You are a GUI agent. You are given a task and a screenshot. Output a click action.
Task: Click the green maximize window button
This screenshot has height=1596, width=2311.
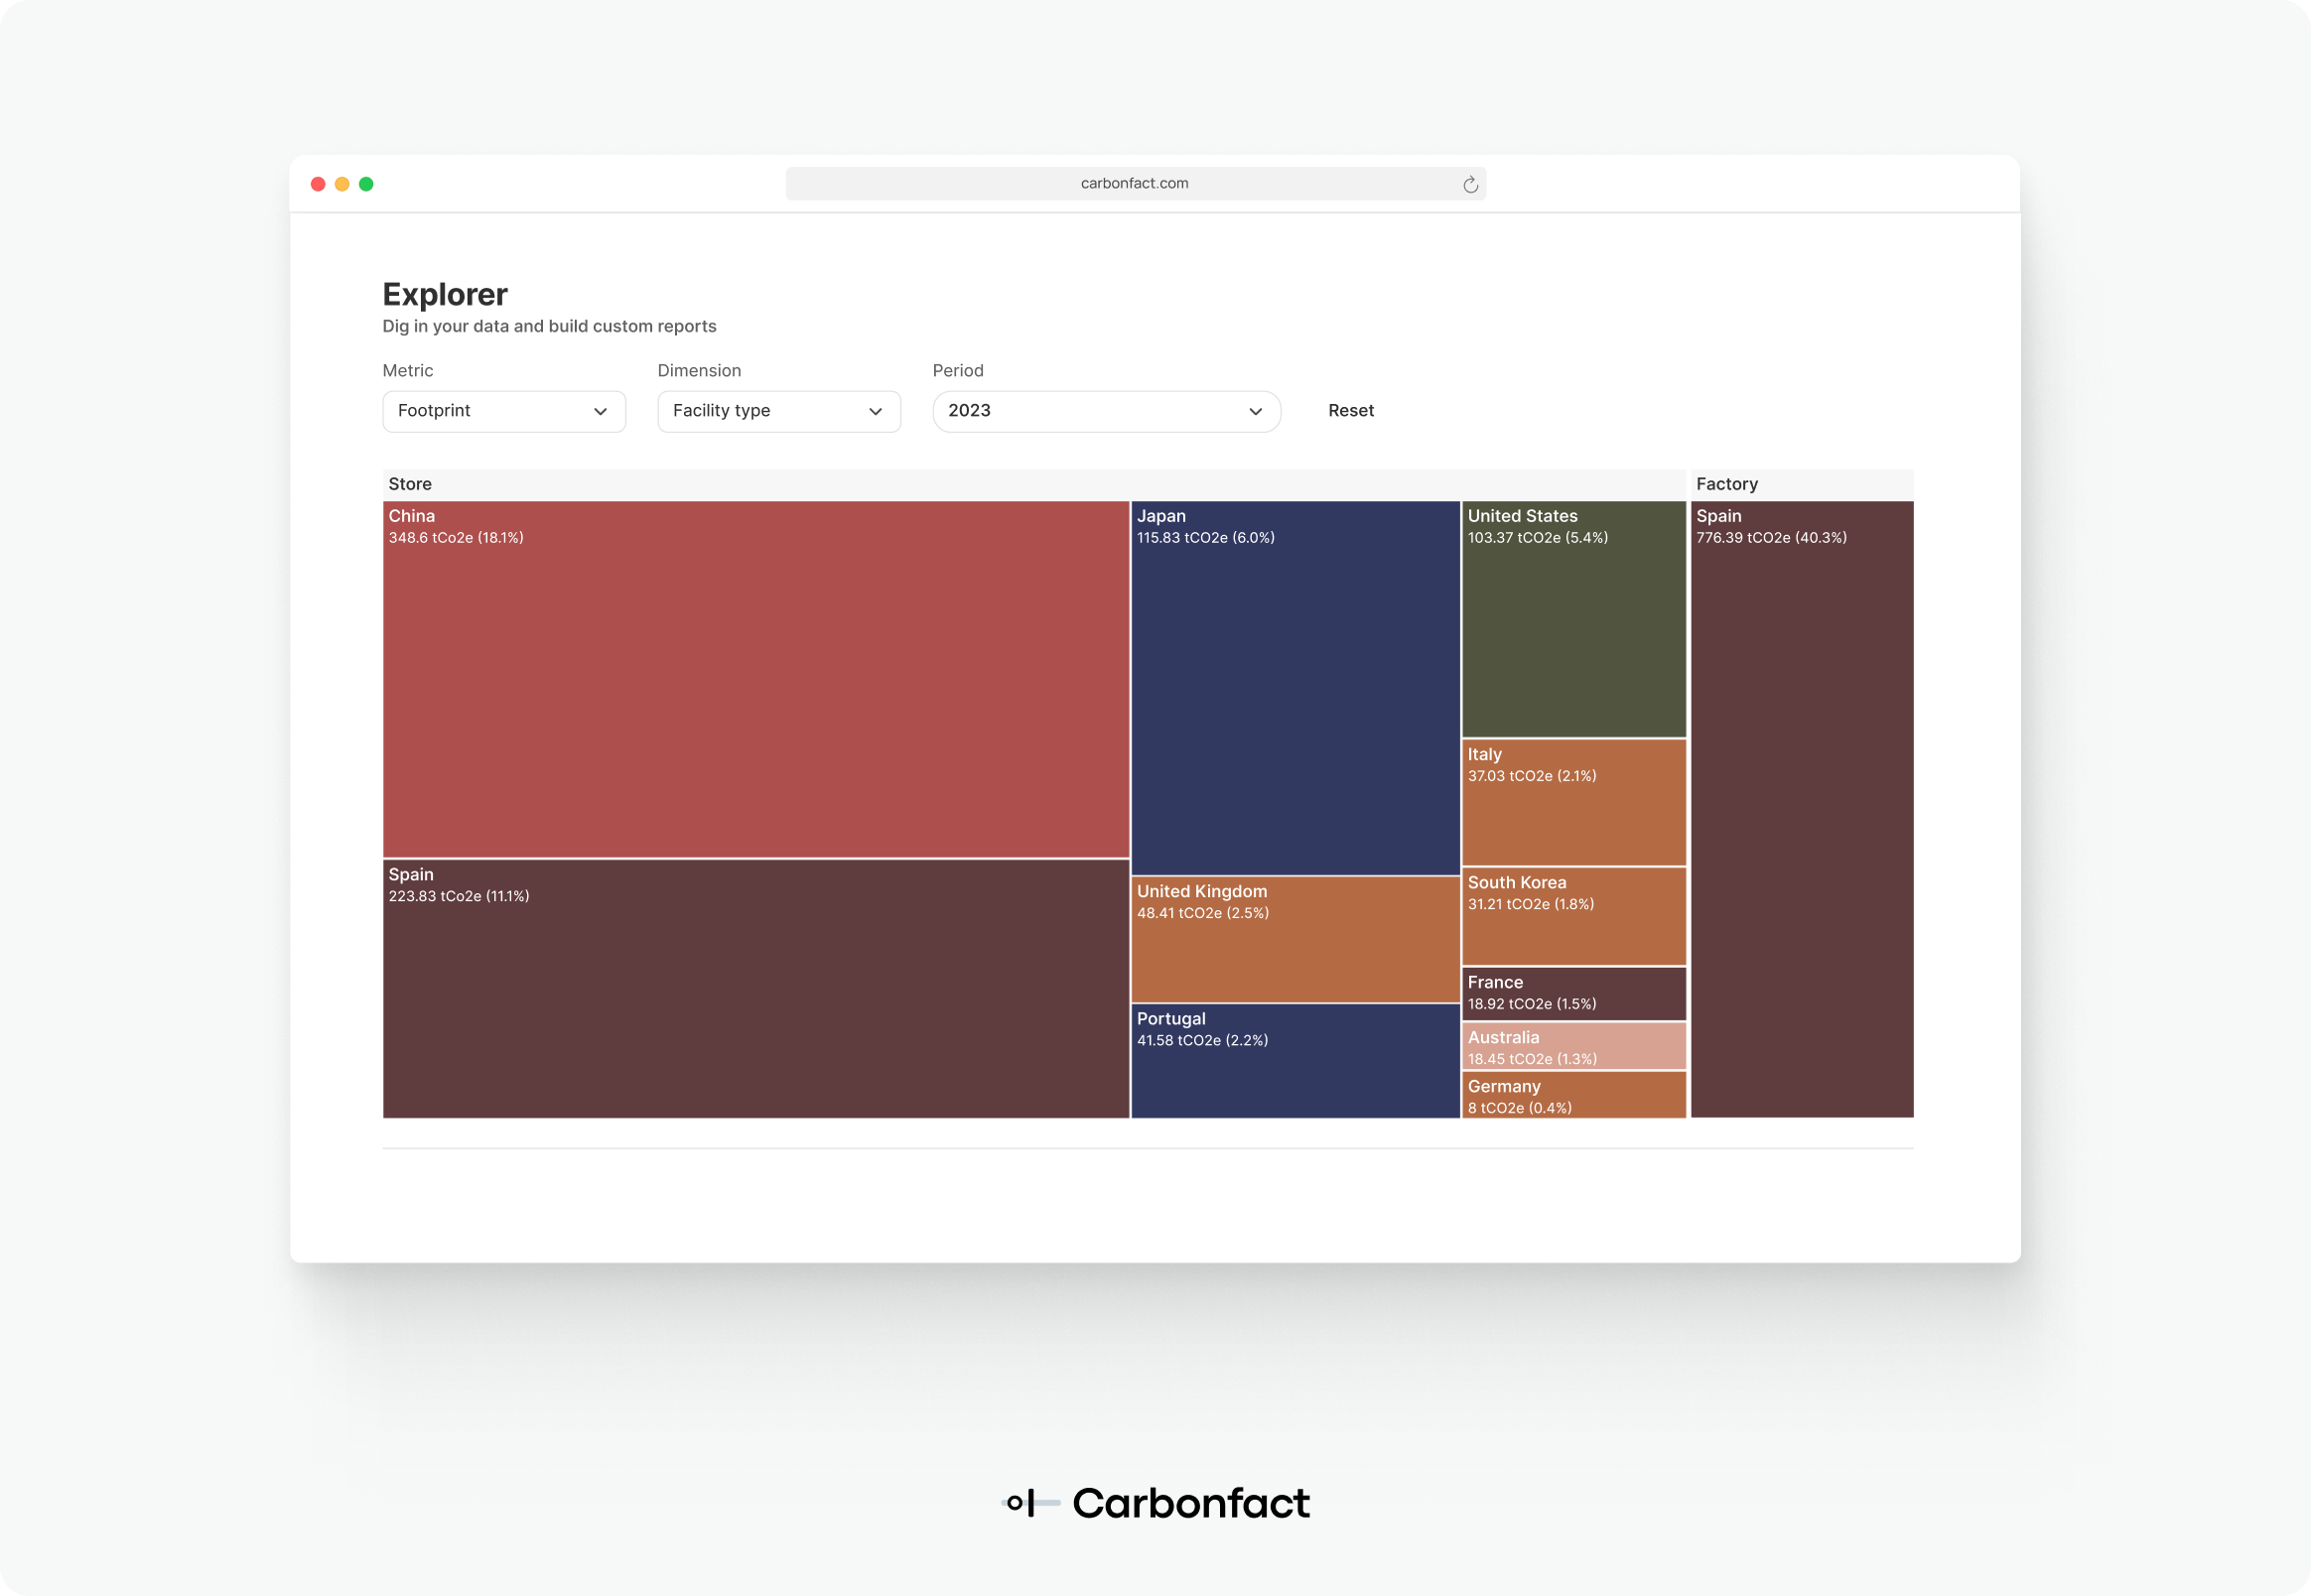point(366,184)
